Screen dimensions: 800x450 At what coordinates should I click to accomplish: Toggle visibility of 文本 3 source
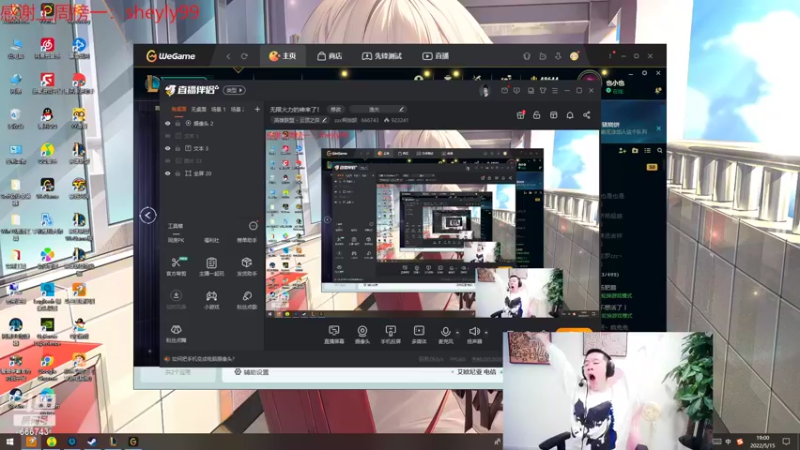point(167,148)
